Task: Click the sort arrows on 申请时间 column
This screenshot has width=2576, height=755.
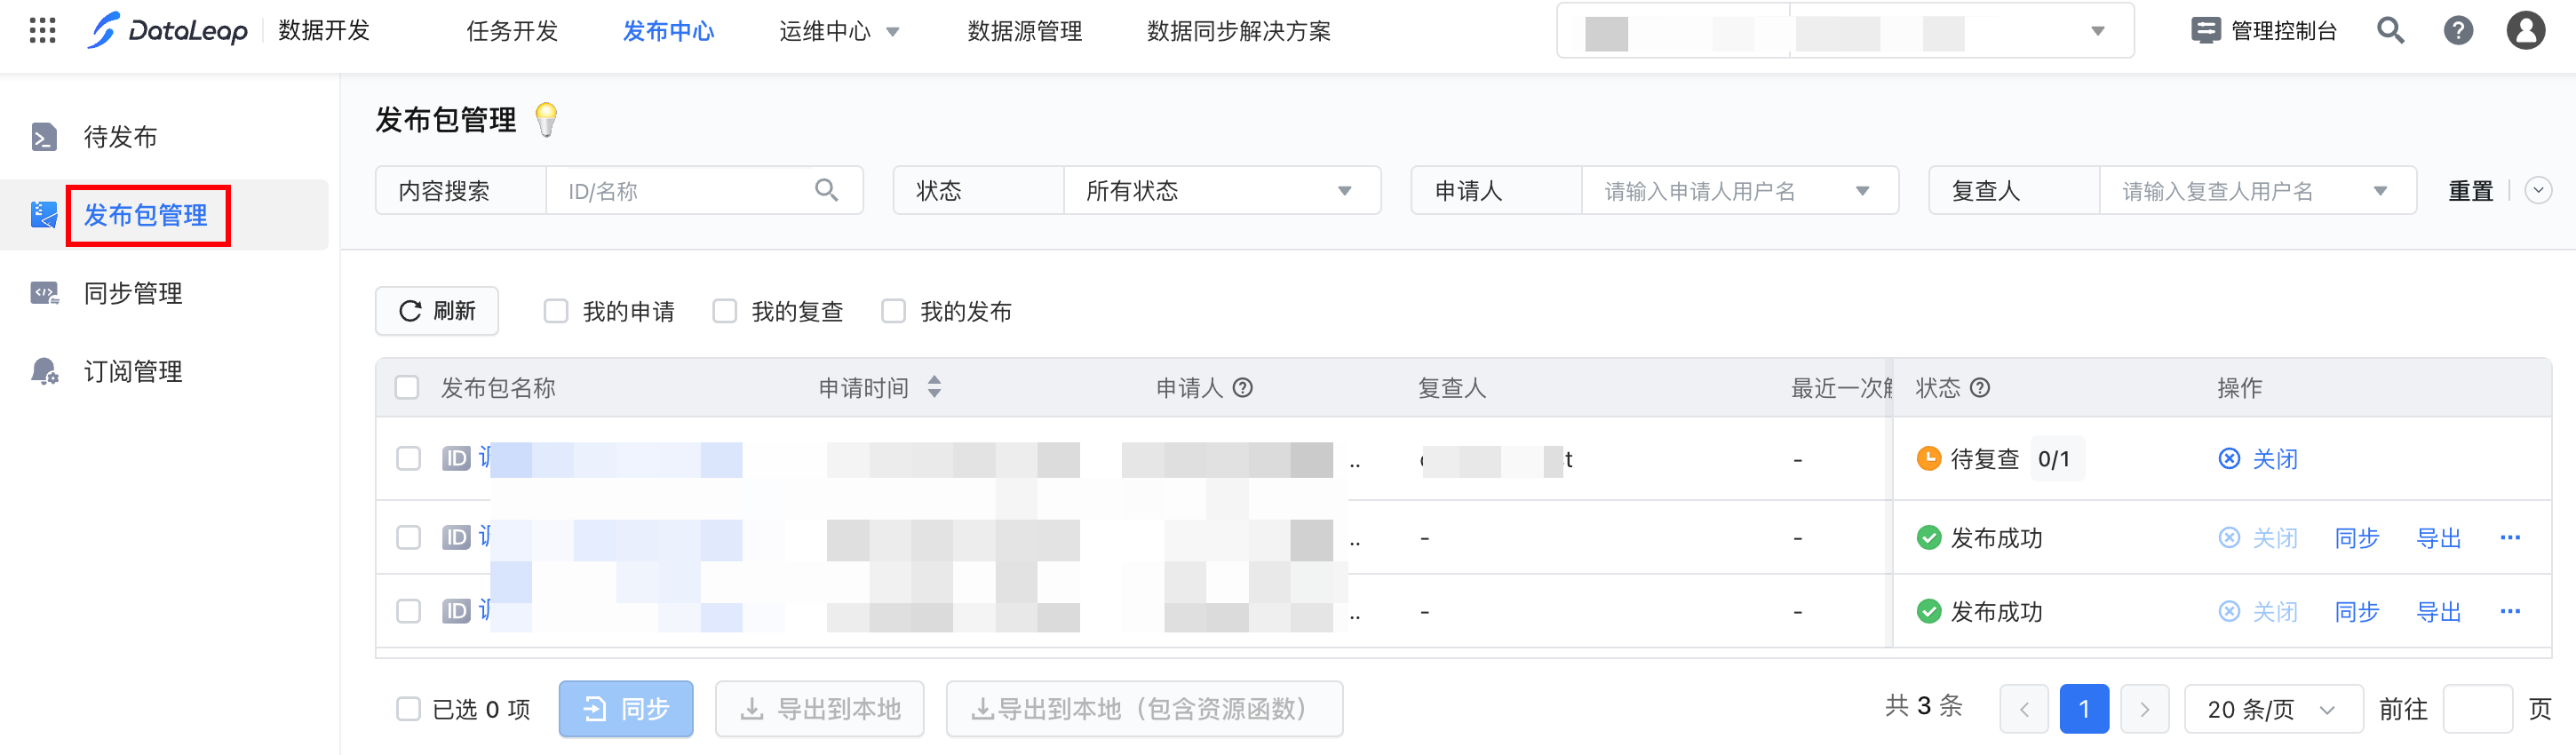Action: (x=934, y=387)
